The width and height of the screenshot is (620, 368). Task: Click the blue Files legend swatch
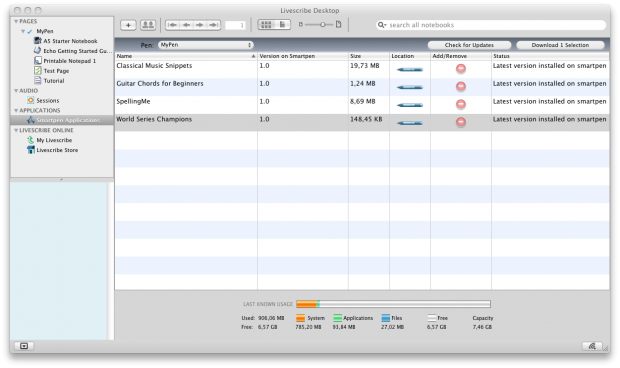[386, 318]
